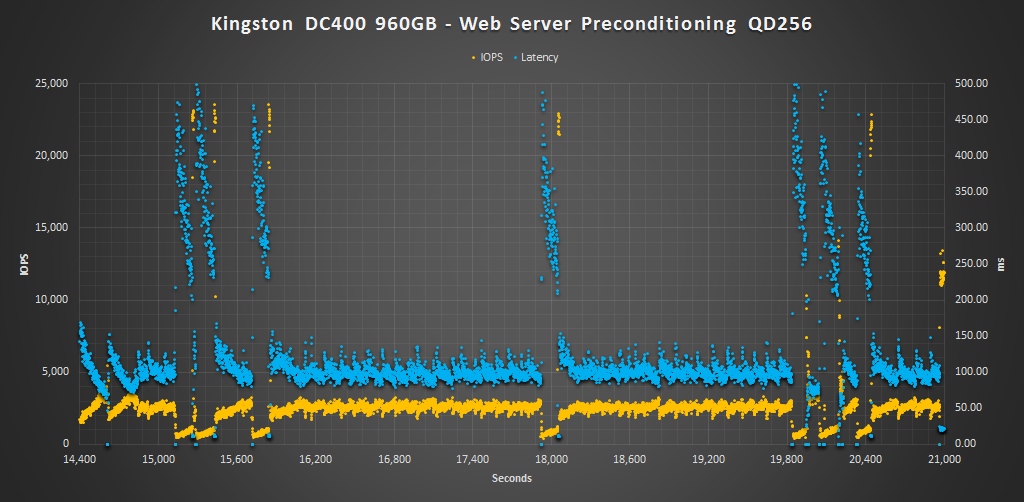Screen dimensions: 1024x502
Task: Click the 'IOPS' left axis title
Action: point(24,264)
